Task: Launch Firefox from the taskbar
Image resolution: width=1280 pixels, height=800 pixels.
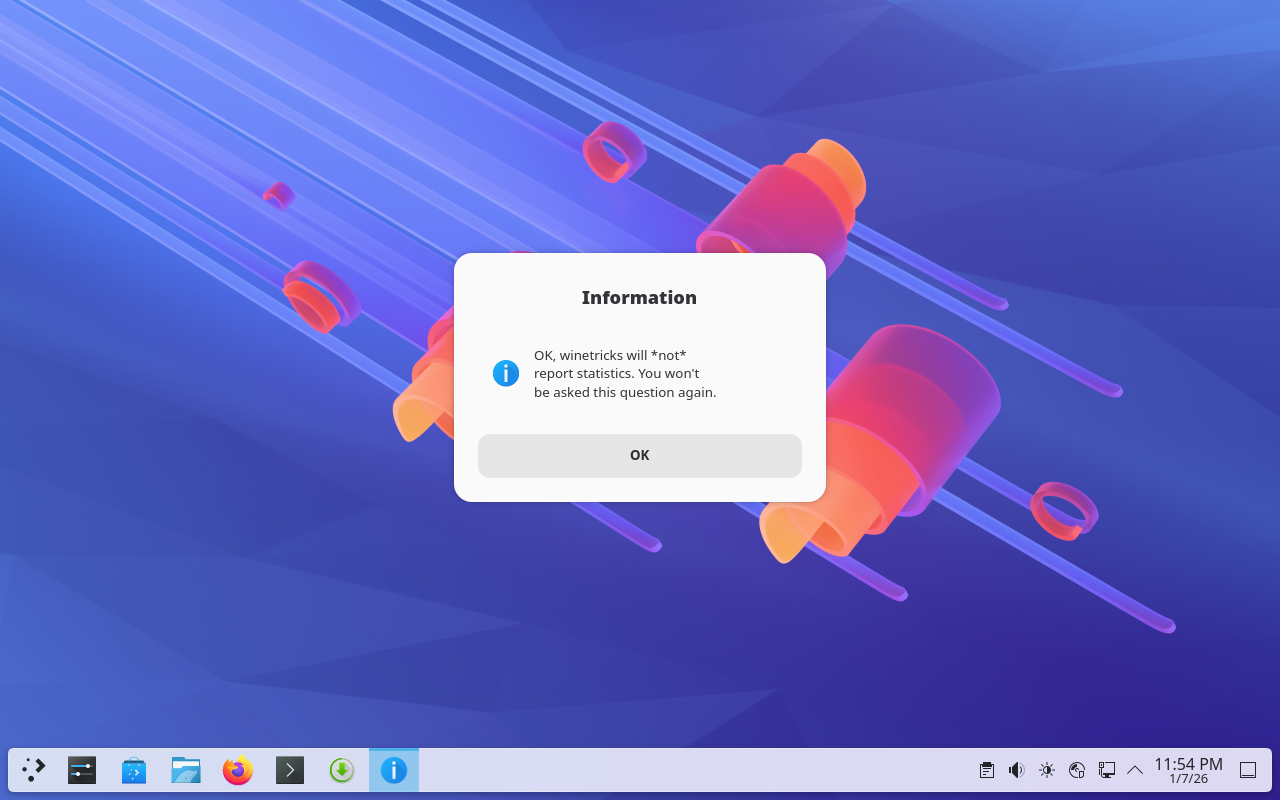Action: coord(238,770)
